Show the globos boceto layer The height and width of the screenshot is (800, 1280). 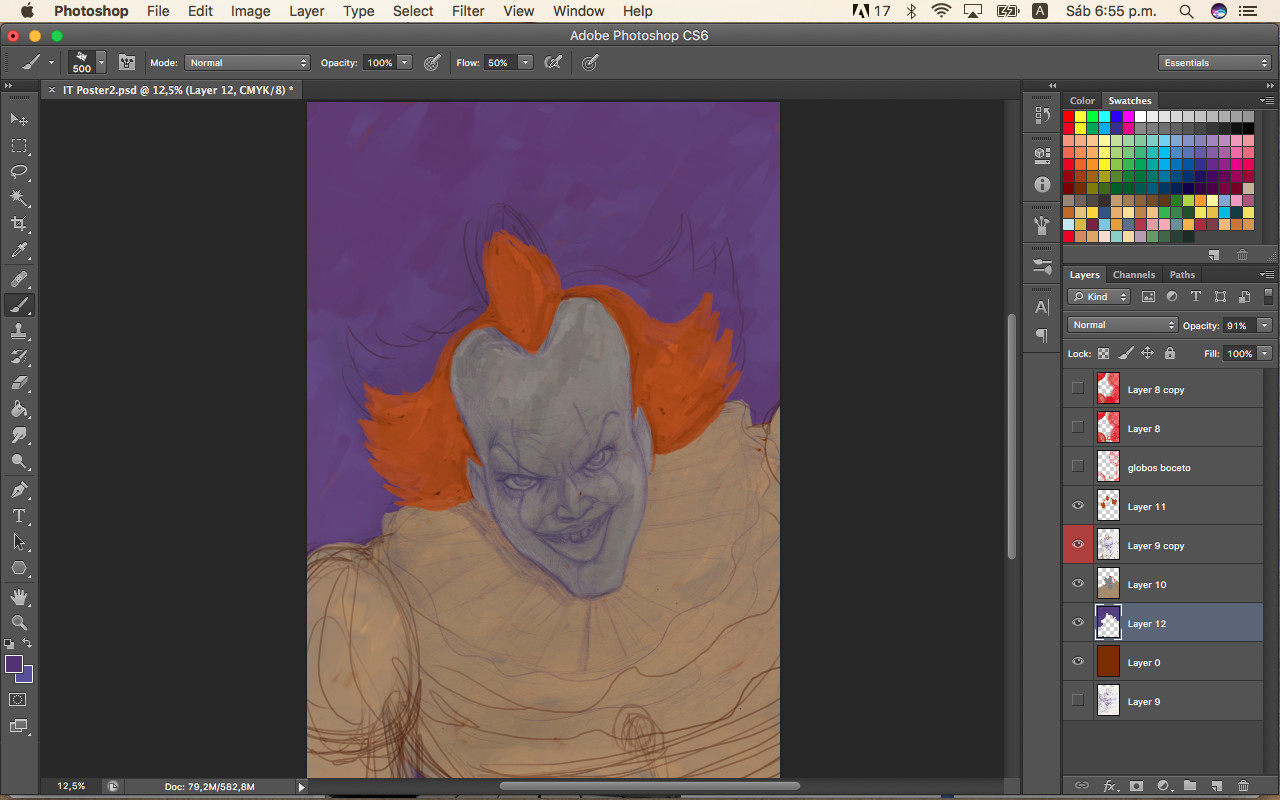pyautogui.click(x=1077, y=467)
